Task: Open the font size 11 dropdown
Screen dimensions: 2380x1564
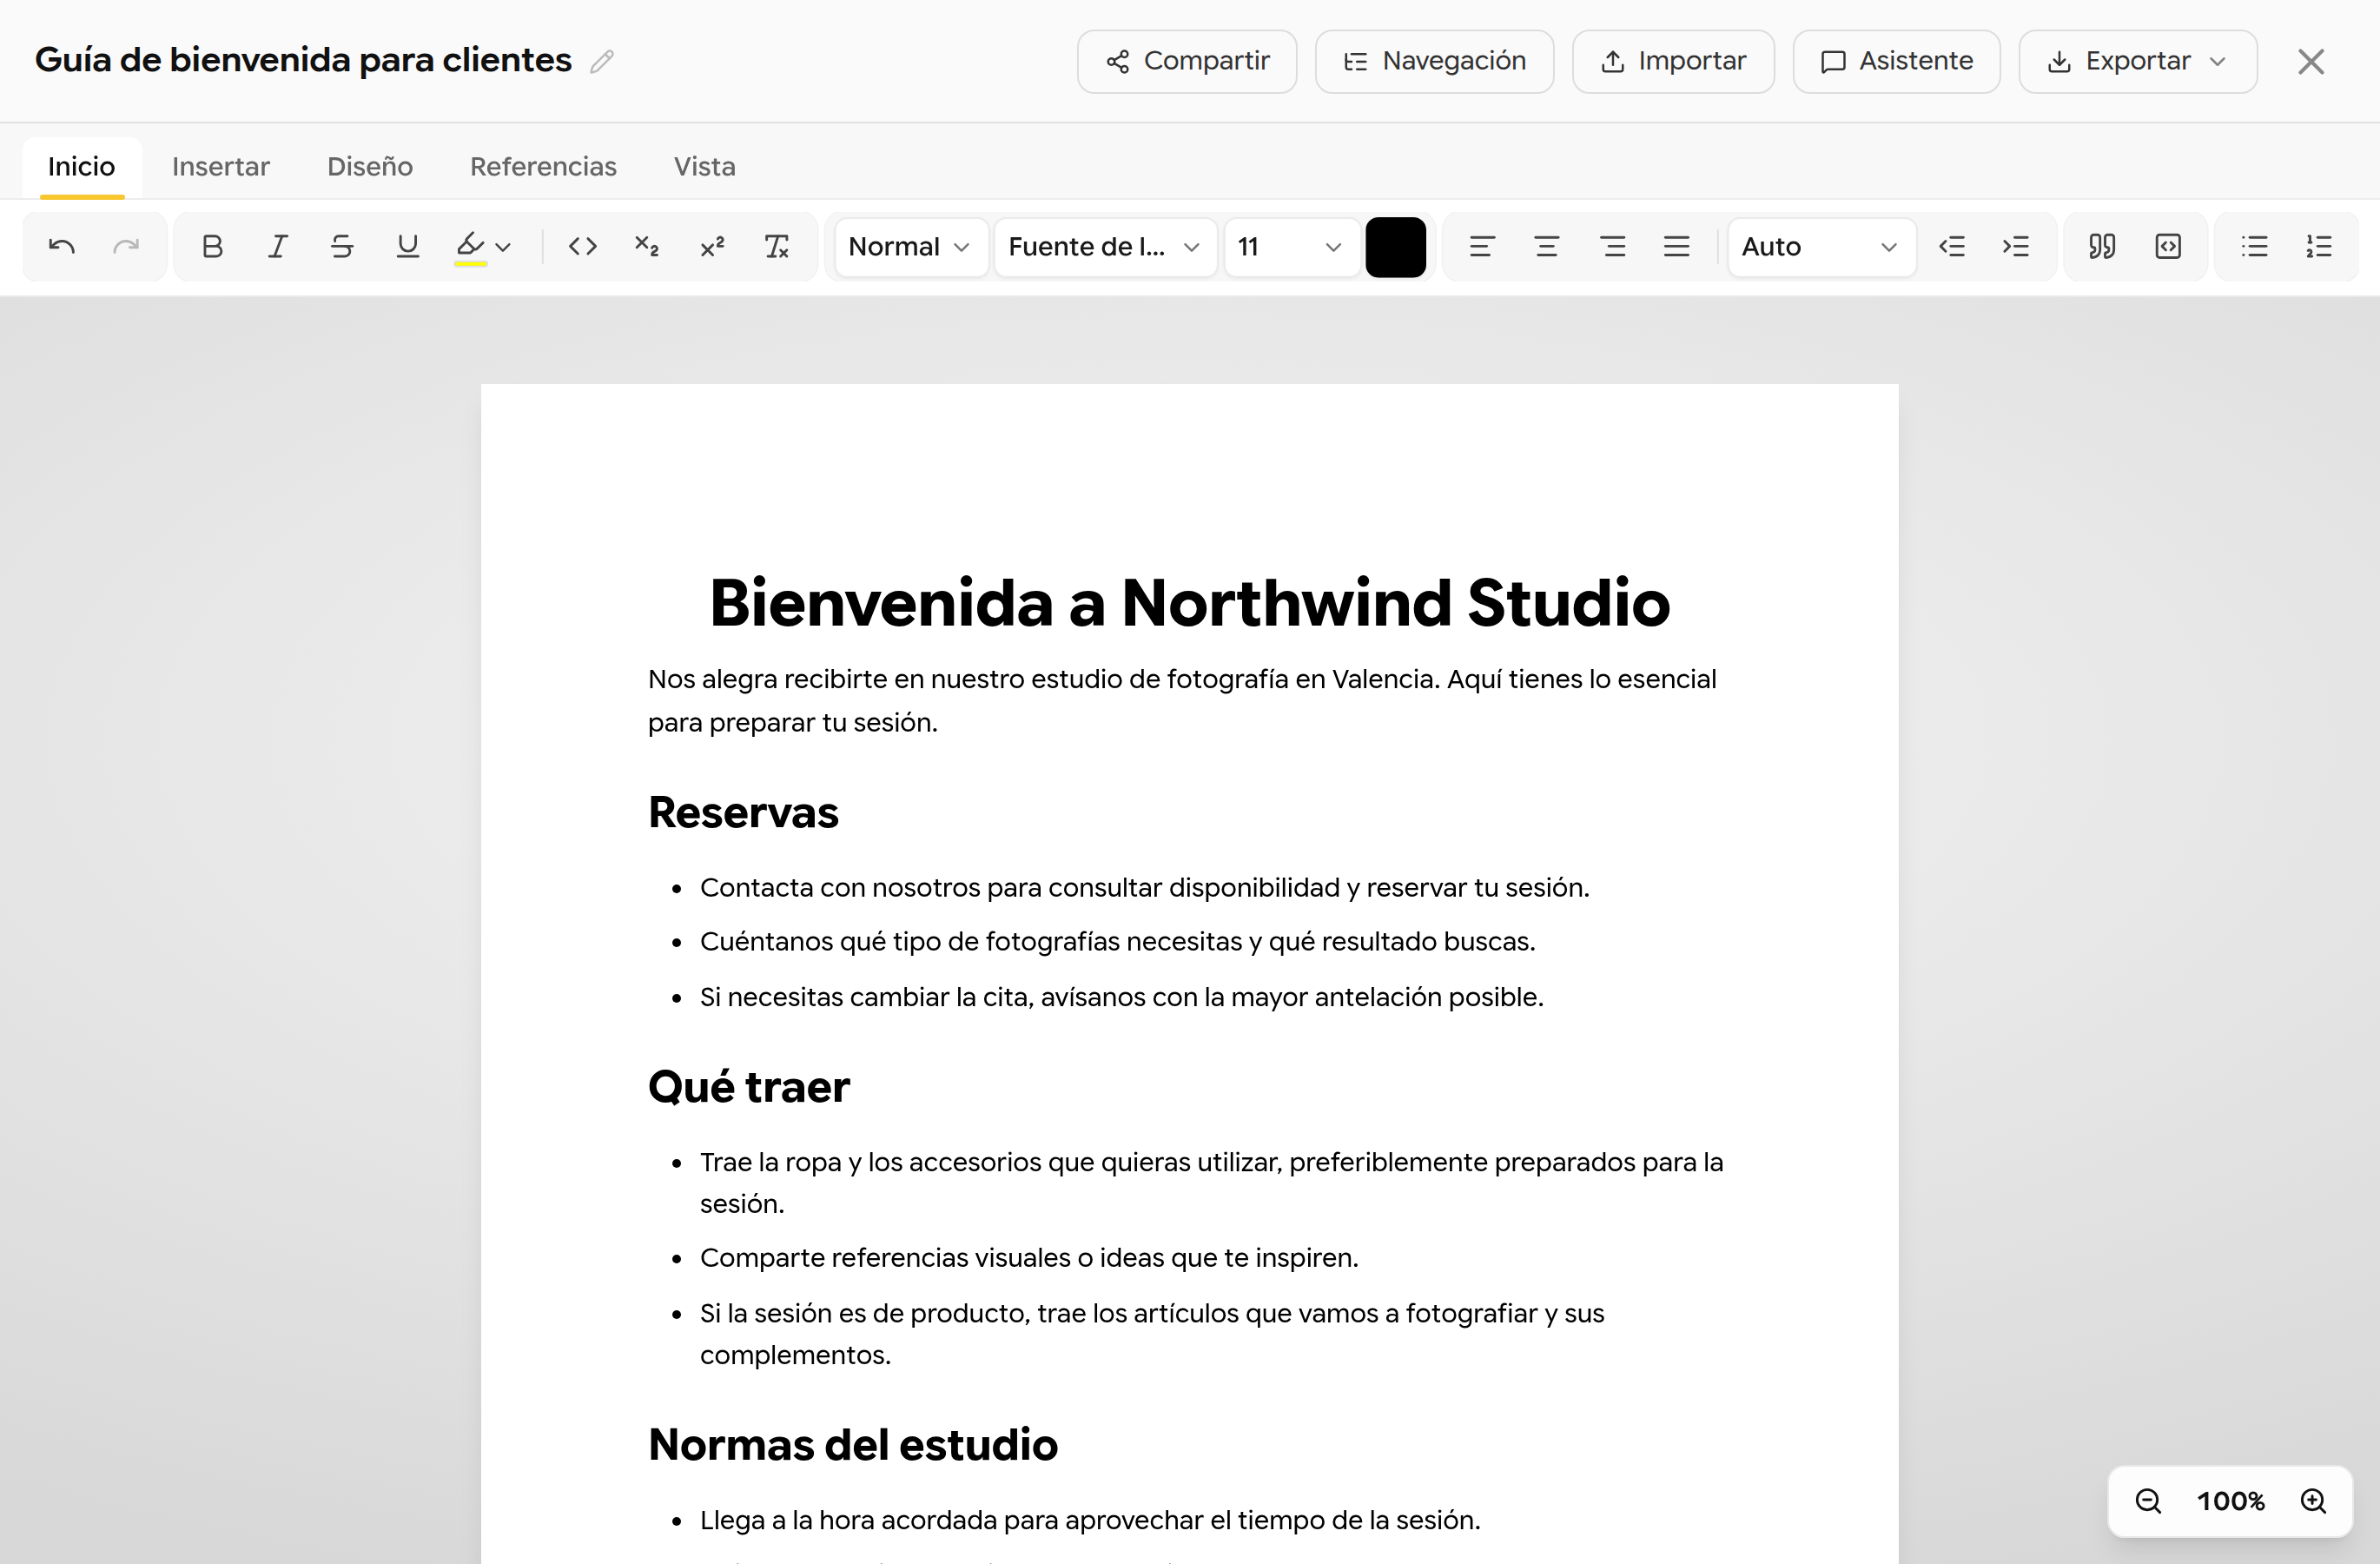Action: [x=1291, y=247]
